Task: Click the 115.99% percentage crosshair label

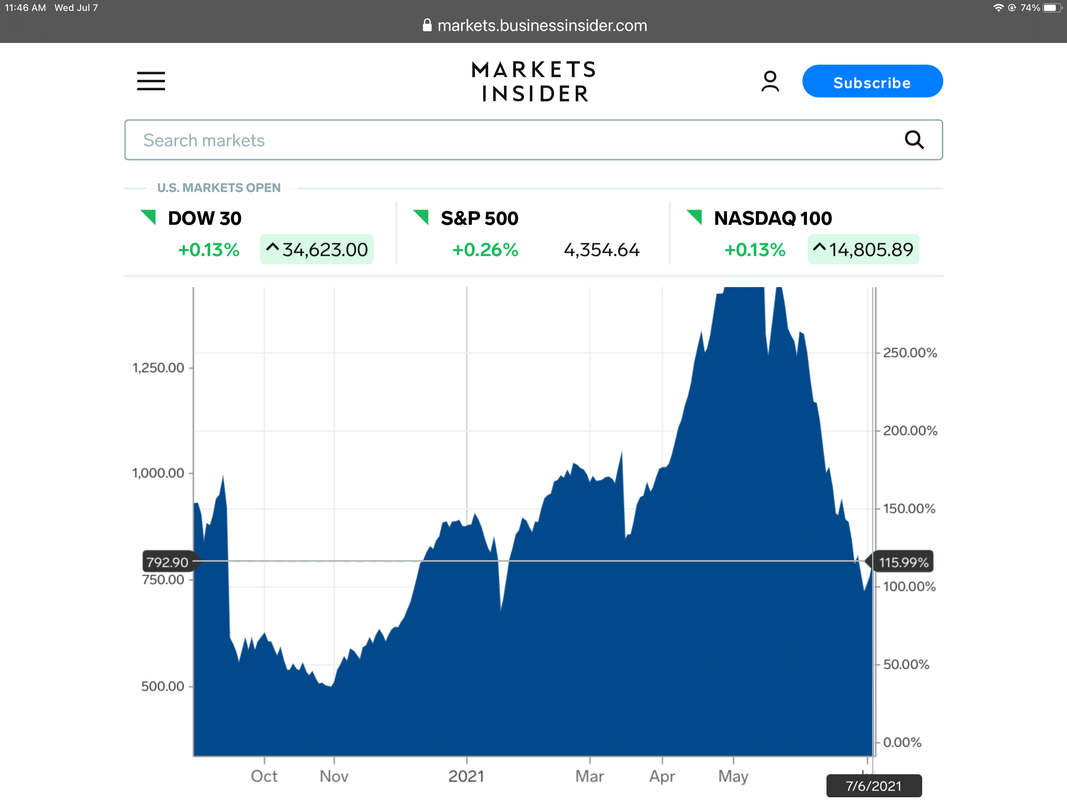Action: click(x=904, y=562)
